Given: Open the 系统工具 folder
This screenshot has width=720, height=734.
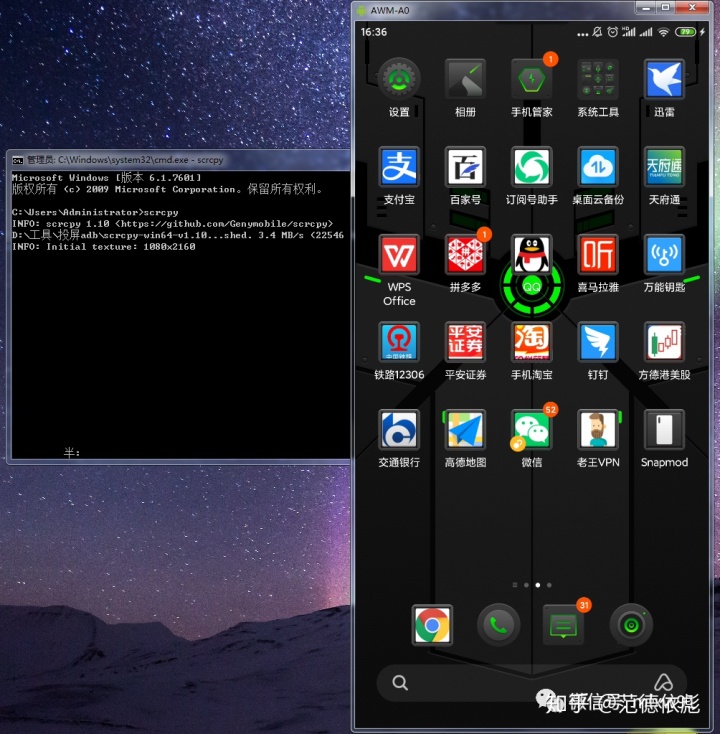Looking at the screenshot, I should point(598,79).
